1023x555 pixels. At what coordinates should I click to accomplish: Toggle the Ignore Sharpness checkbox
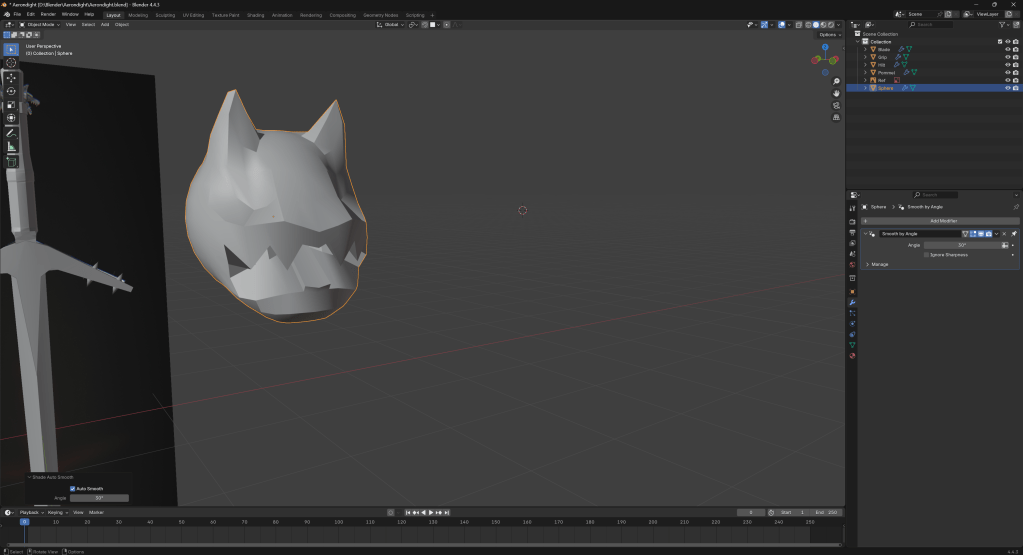point(926,255)
